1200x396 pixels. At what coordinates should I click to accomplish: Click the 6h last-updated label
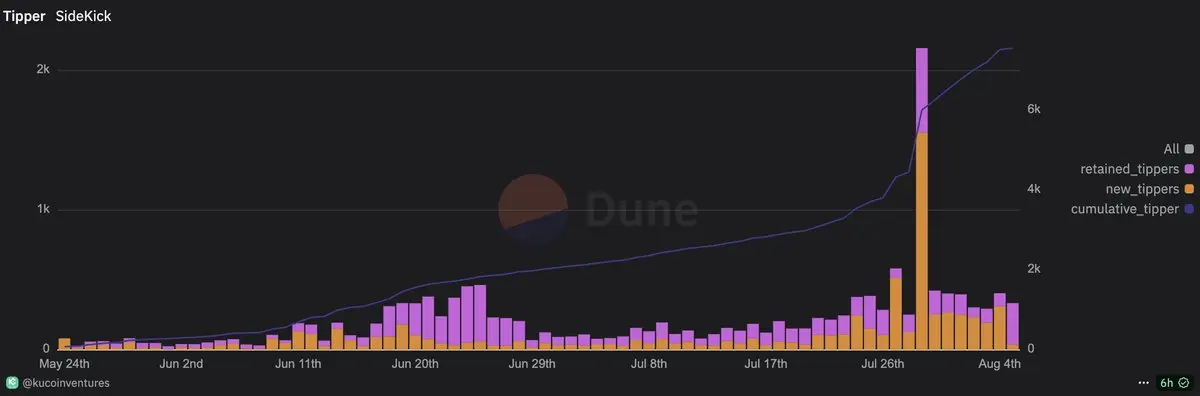coord(1166,383)
